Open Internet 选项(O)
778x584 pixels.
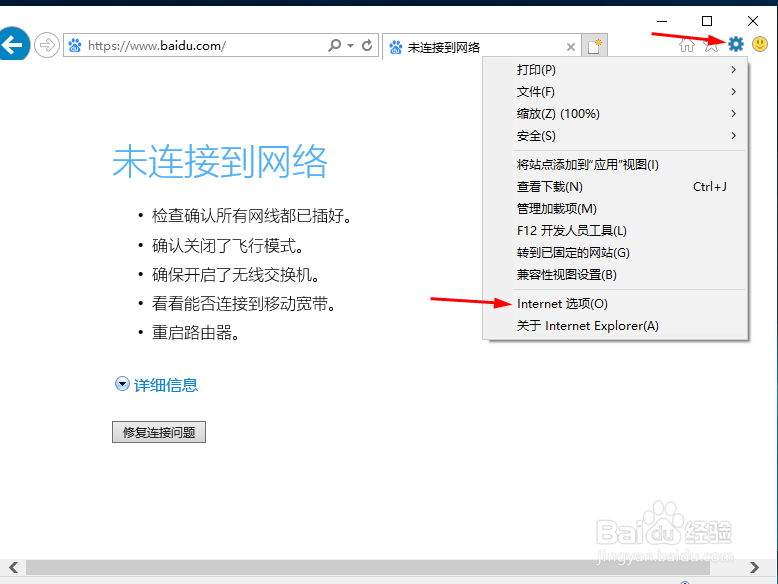pos(615,304)
